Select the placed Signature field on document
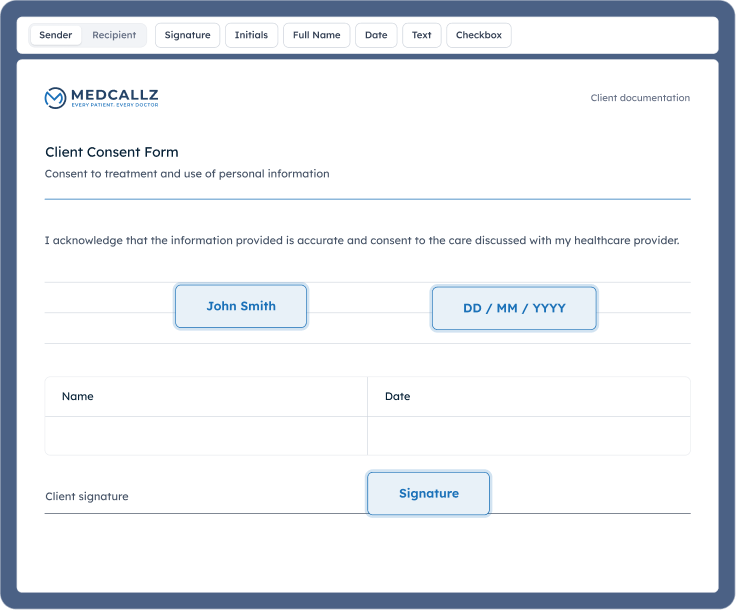The width and height of the screenshot is (736, 610). click(x=429, y=494)
